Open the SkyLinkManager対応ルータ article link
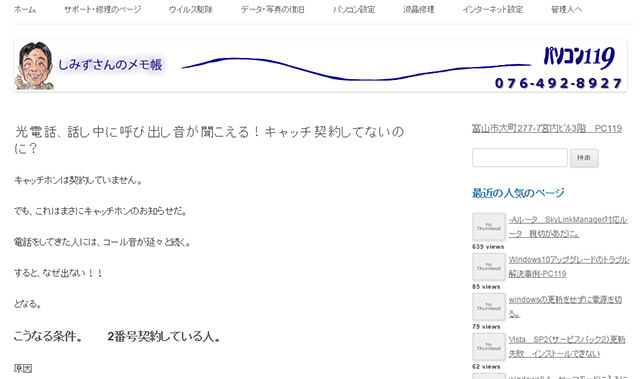Viewport: 640px width, 379px height. coord(568,227)
